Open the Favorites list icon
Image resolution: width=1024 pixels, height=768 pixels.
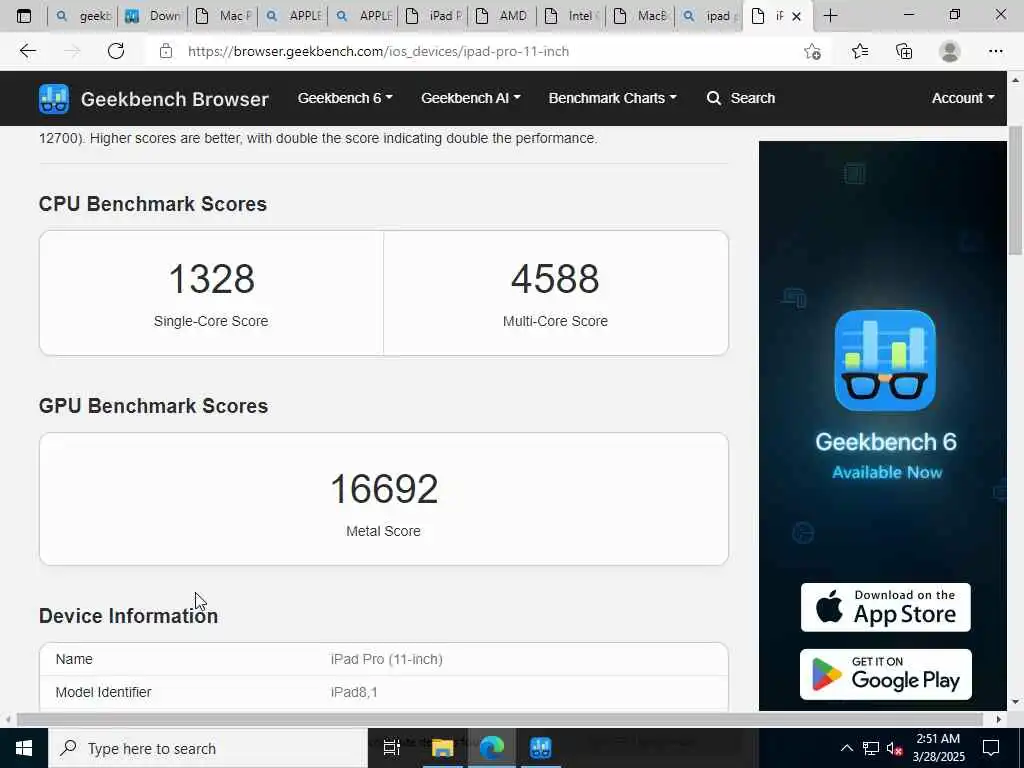tap(860, 51)
